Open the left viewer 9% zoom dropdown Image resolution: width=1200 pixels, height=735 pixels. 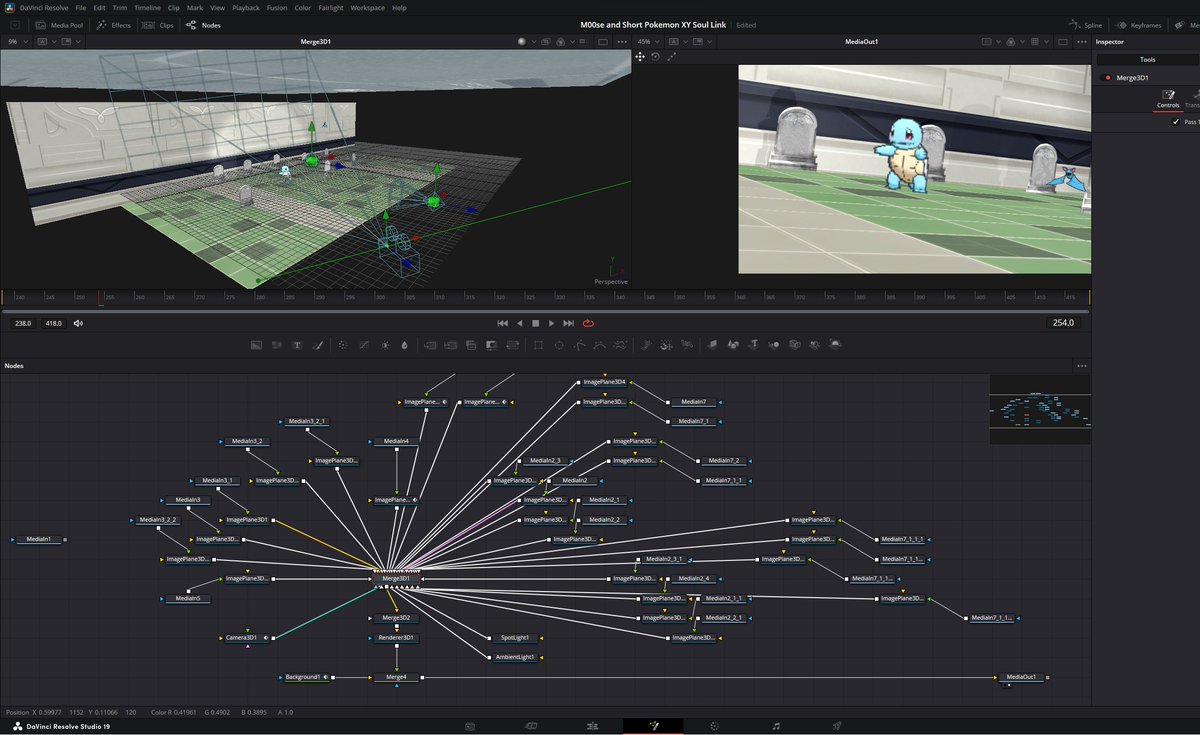pos(17,42)
